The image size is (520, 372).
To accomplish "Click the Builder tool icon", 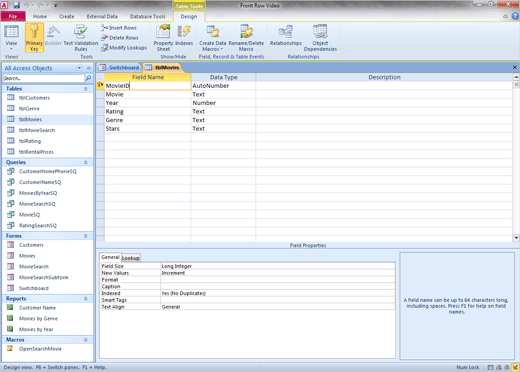I will click(x=53, y=36).
